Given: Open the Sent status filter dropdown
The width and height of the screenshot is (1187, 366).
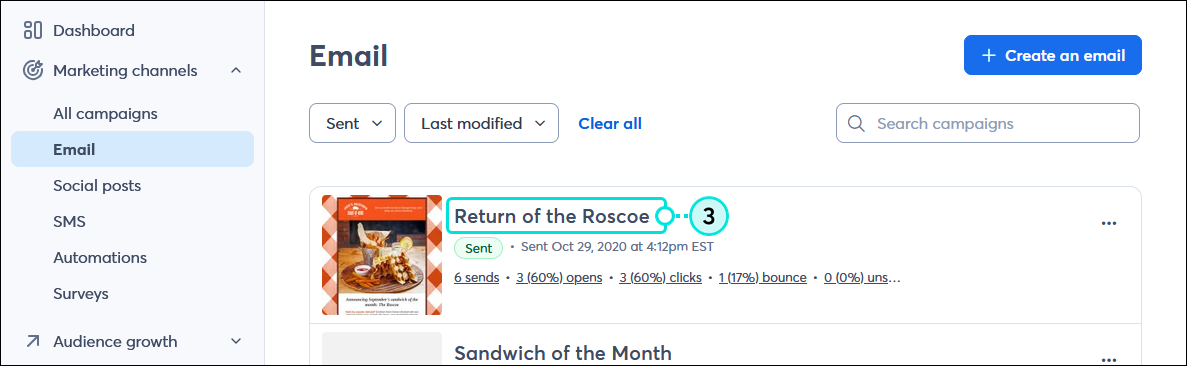Looking at the screenshot, I should pyautogui.click(x=352, y=124).
